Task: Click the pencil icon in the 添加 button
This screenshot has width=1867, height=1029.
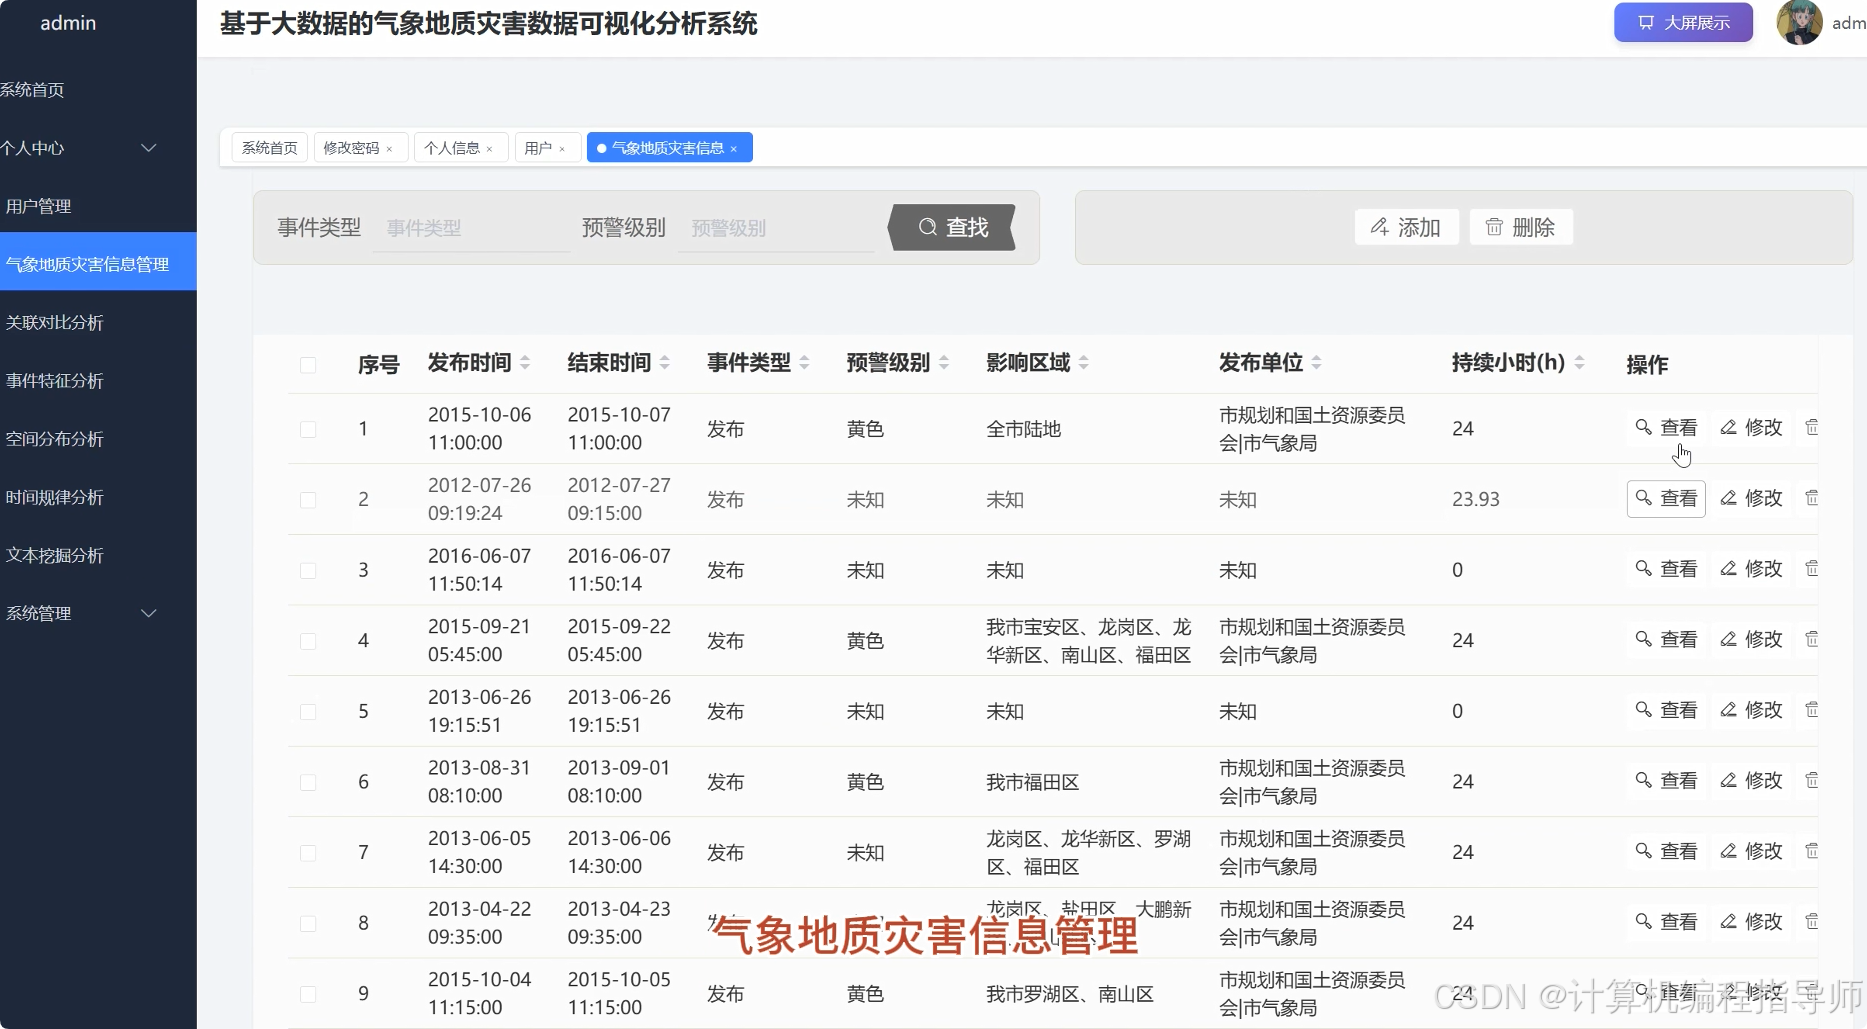Action: 1378,227
